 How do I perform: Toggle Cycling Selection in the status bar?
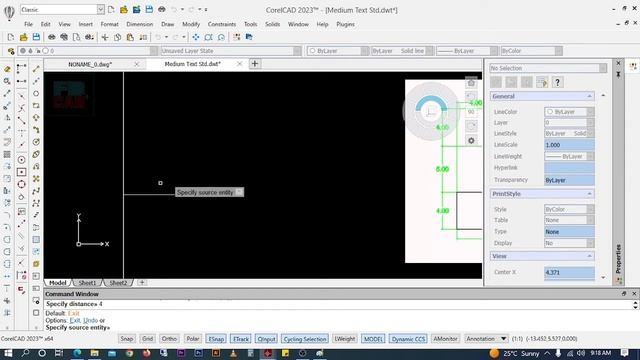coord(304,339)
